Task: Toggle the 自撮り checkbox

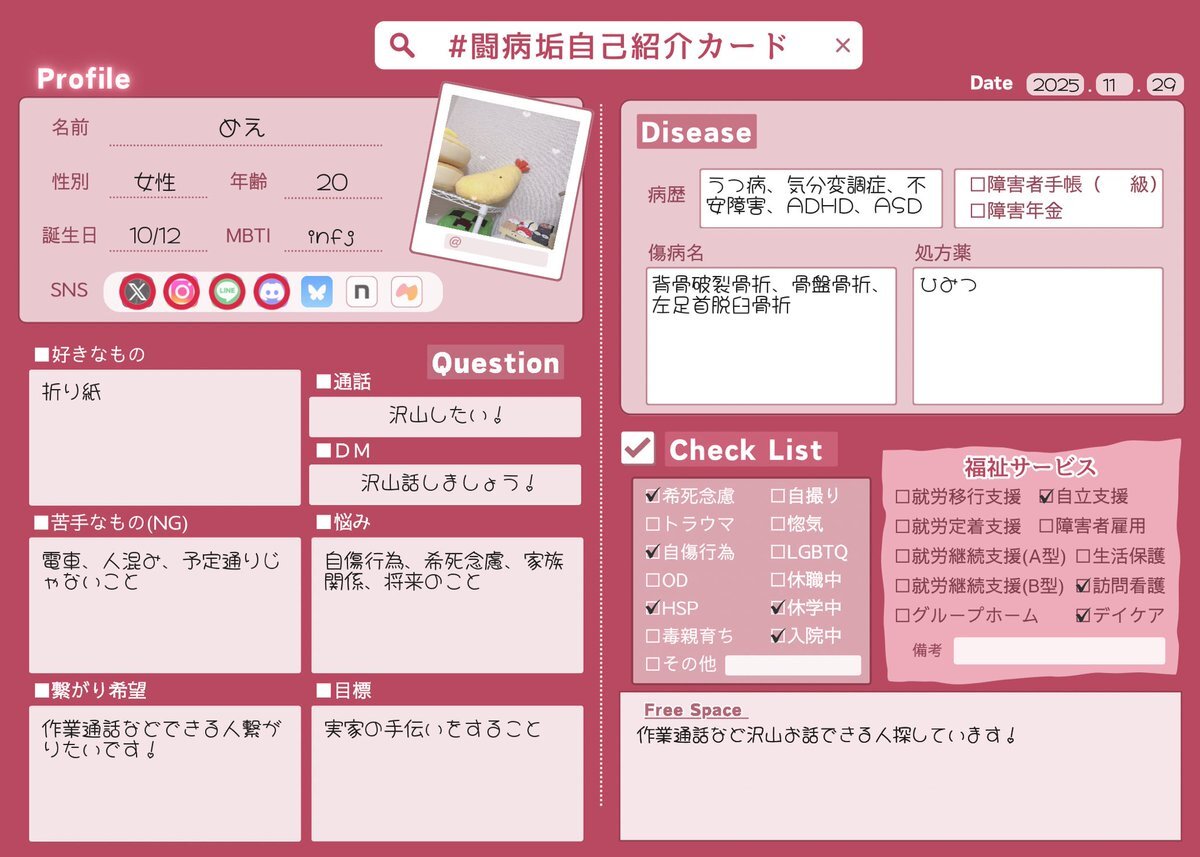Action: pyautogui.click(x=778, y=495)
